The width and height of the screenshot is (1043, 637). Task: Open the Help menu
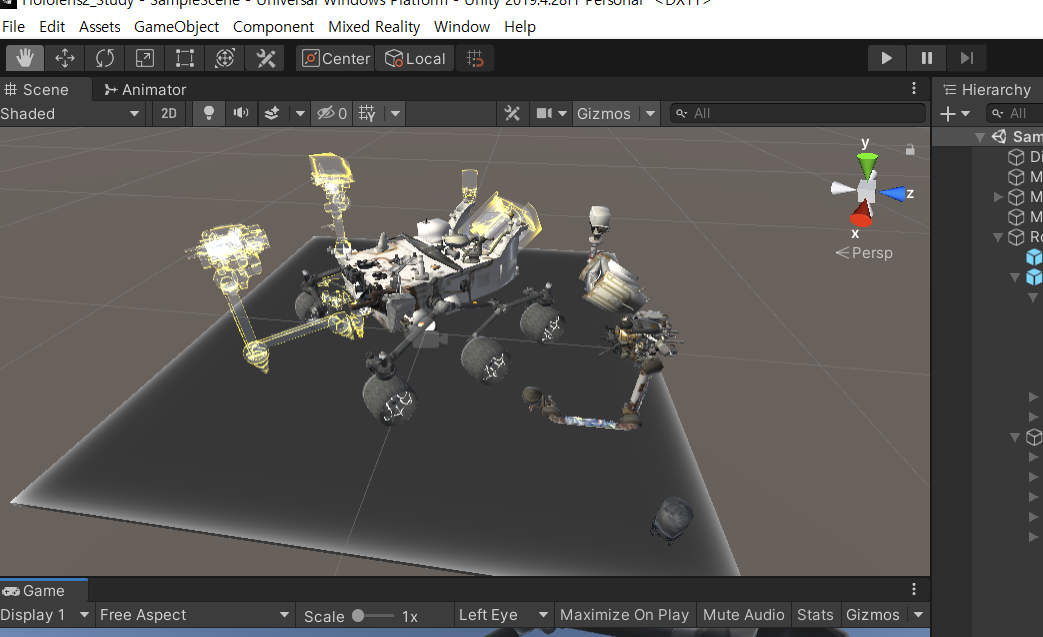coord(520,27)
